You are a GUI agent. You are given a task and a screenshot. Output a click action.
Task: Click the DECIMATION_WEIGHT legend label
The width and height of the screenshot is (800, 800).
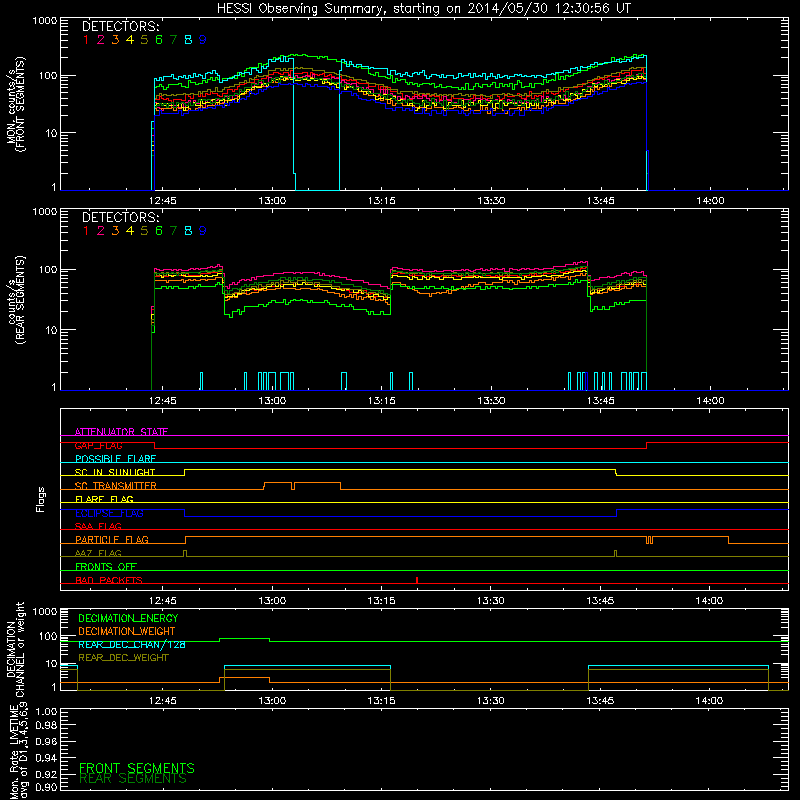coord(127,632)
